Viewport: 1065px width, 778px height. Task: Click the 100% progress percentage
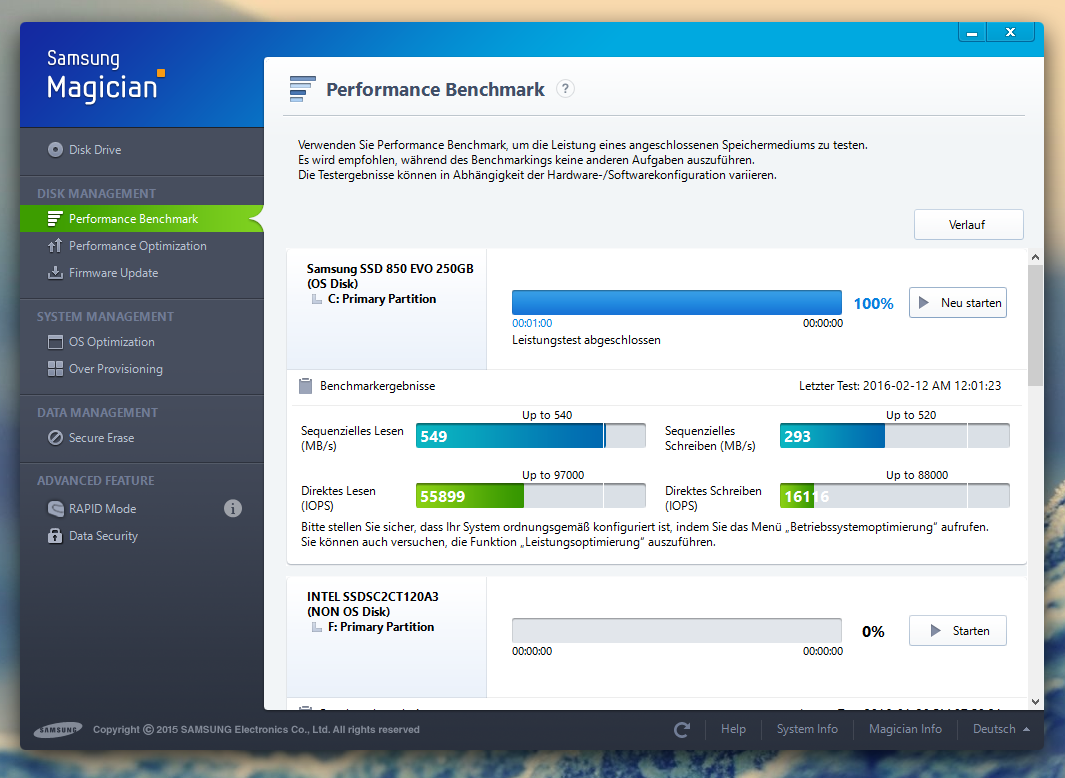[873, 304]
